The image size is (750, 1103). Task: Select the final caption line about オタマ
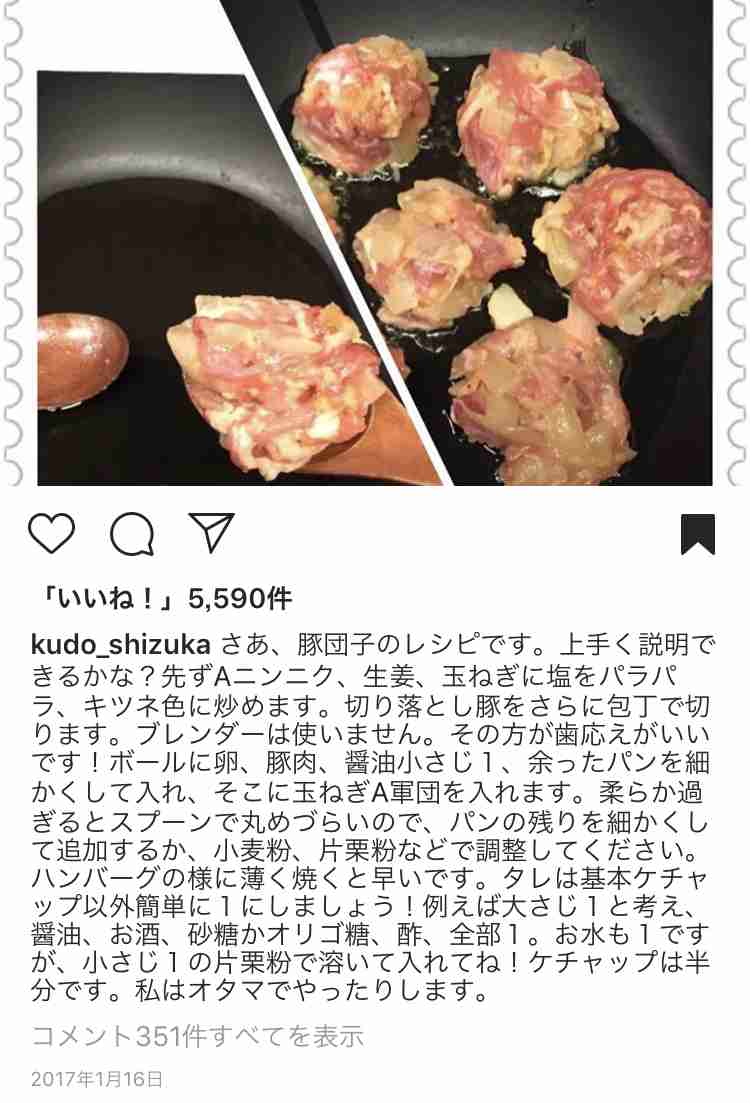click(x=260, y=991)
